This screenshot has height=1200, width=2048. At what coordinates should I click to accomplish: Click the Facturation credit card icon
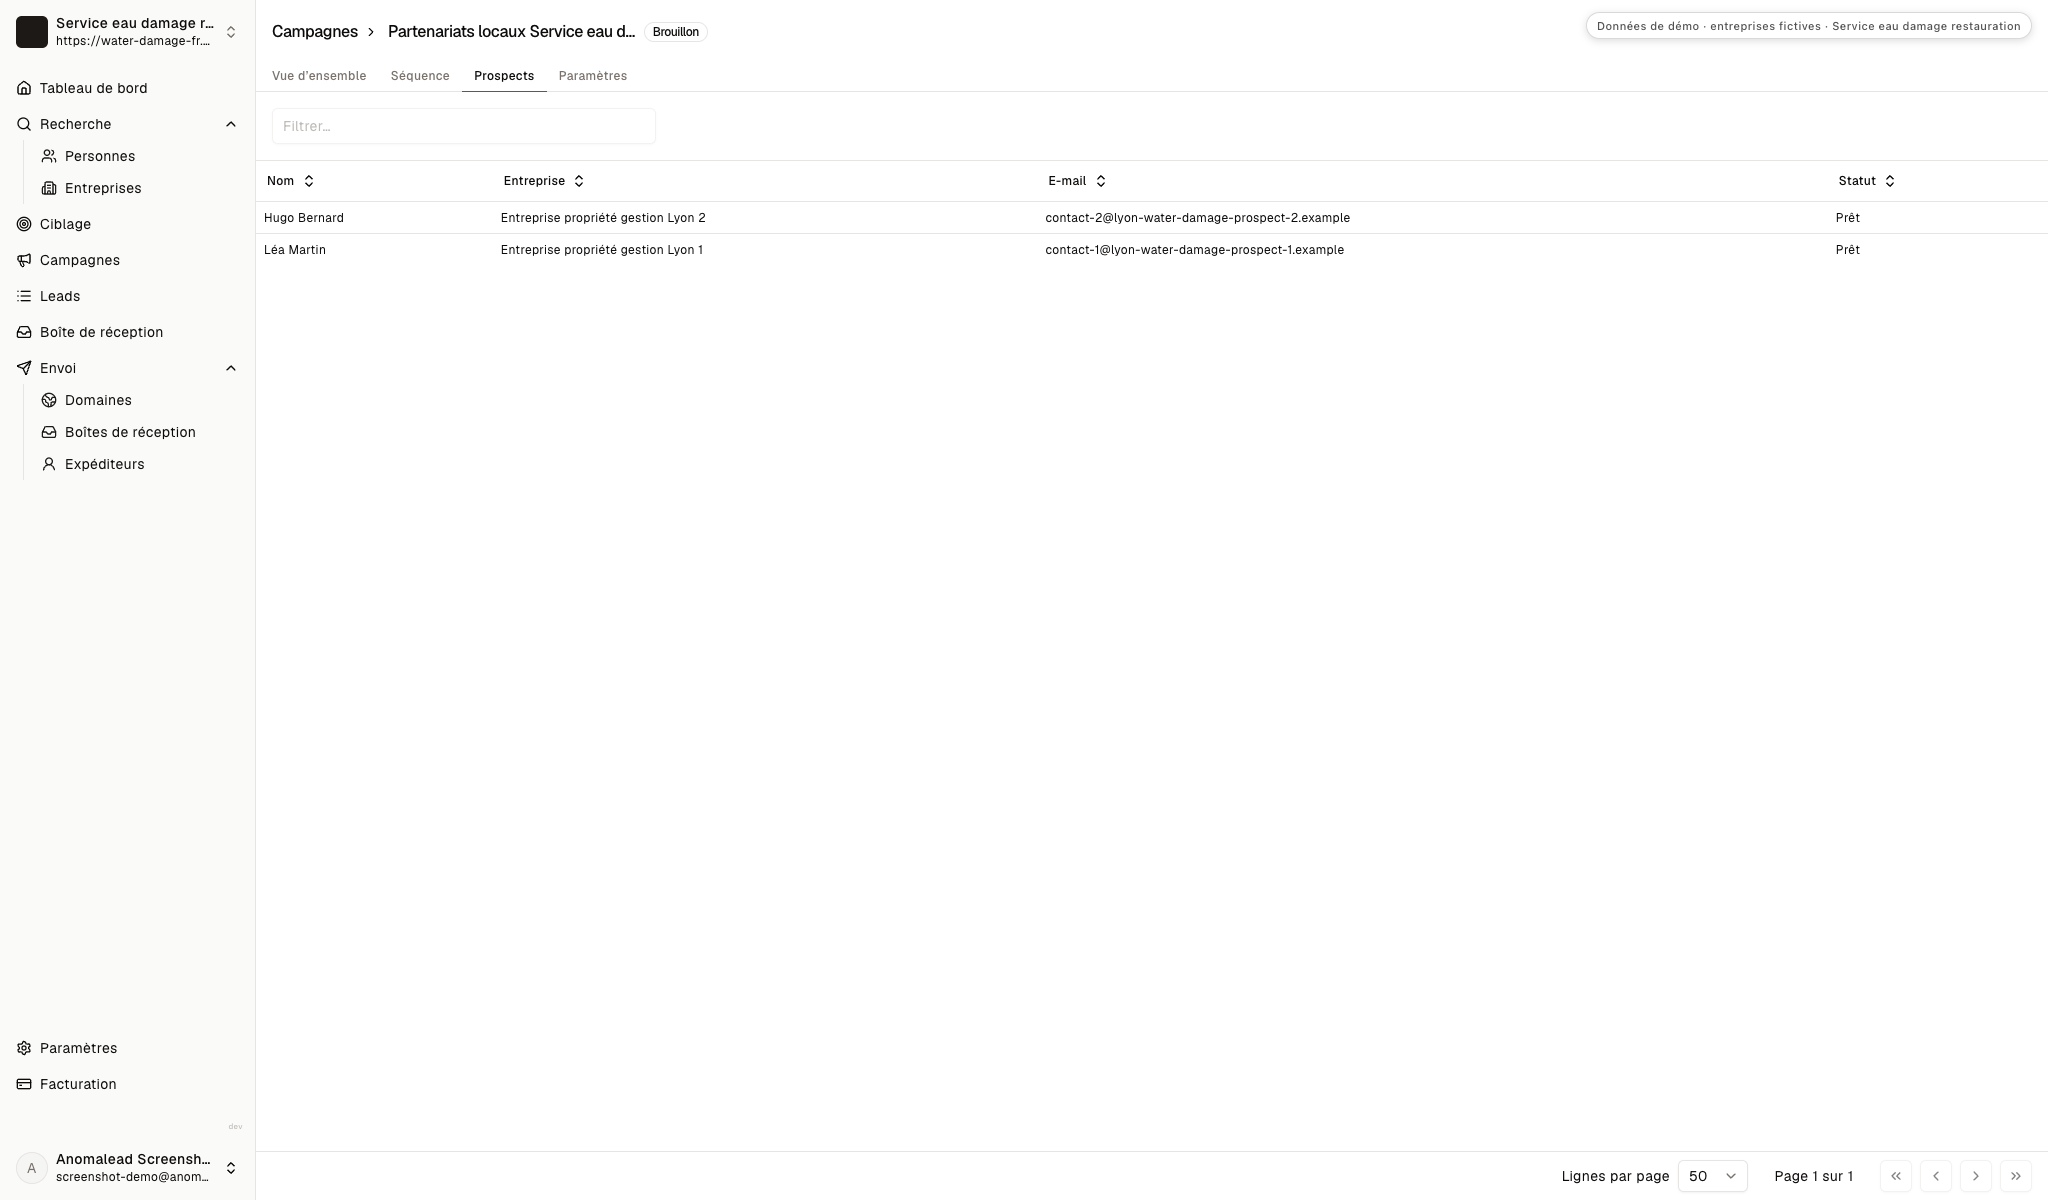[24, 1084]
